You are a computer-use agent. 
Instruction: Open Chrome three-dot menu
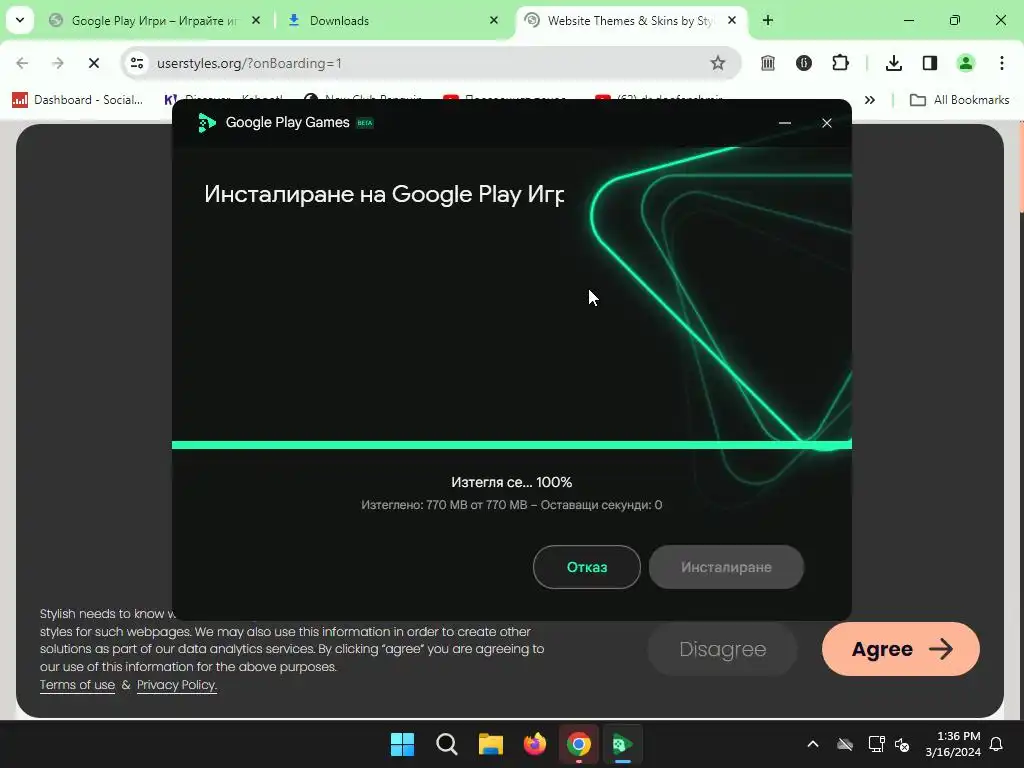point(1002,63)
